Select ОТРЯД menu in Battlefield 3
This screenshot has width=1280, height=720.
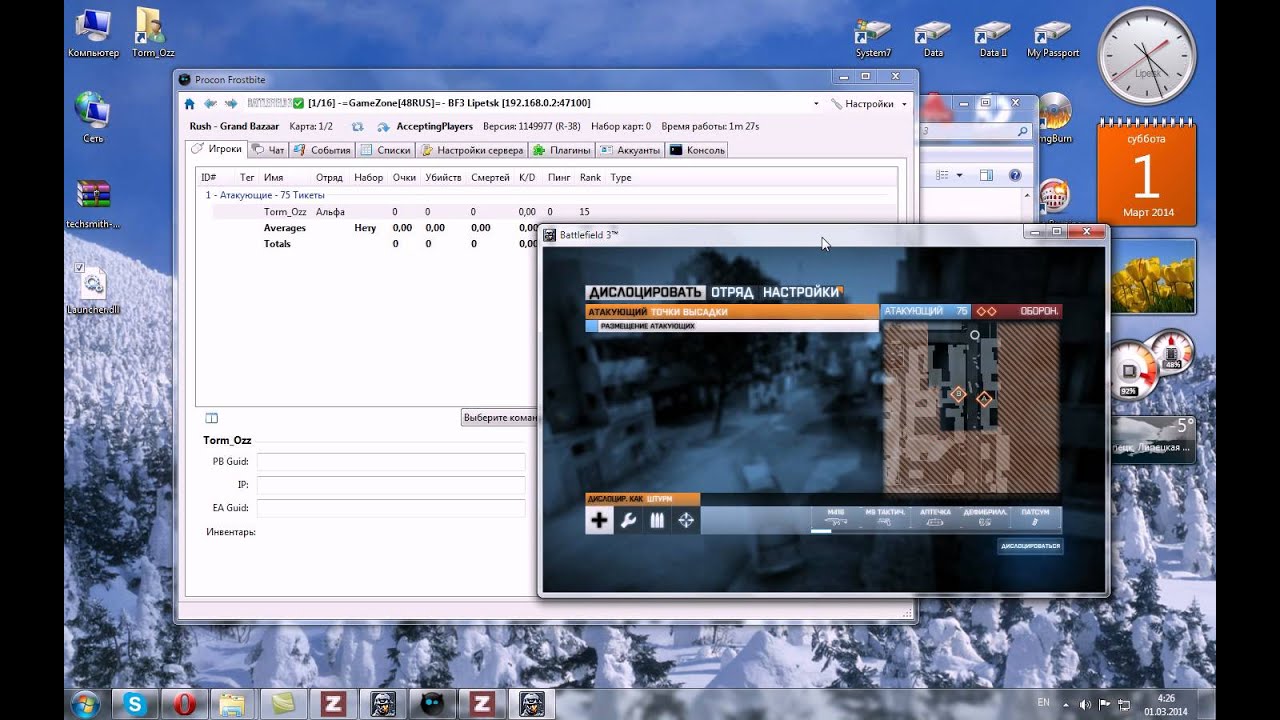[x=733, y=292]
